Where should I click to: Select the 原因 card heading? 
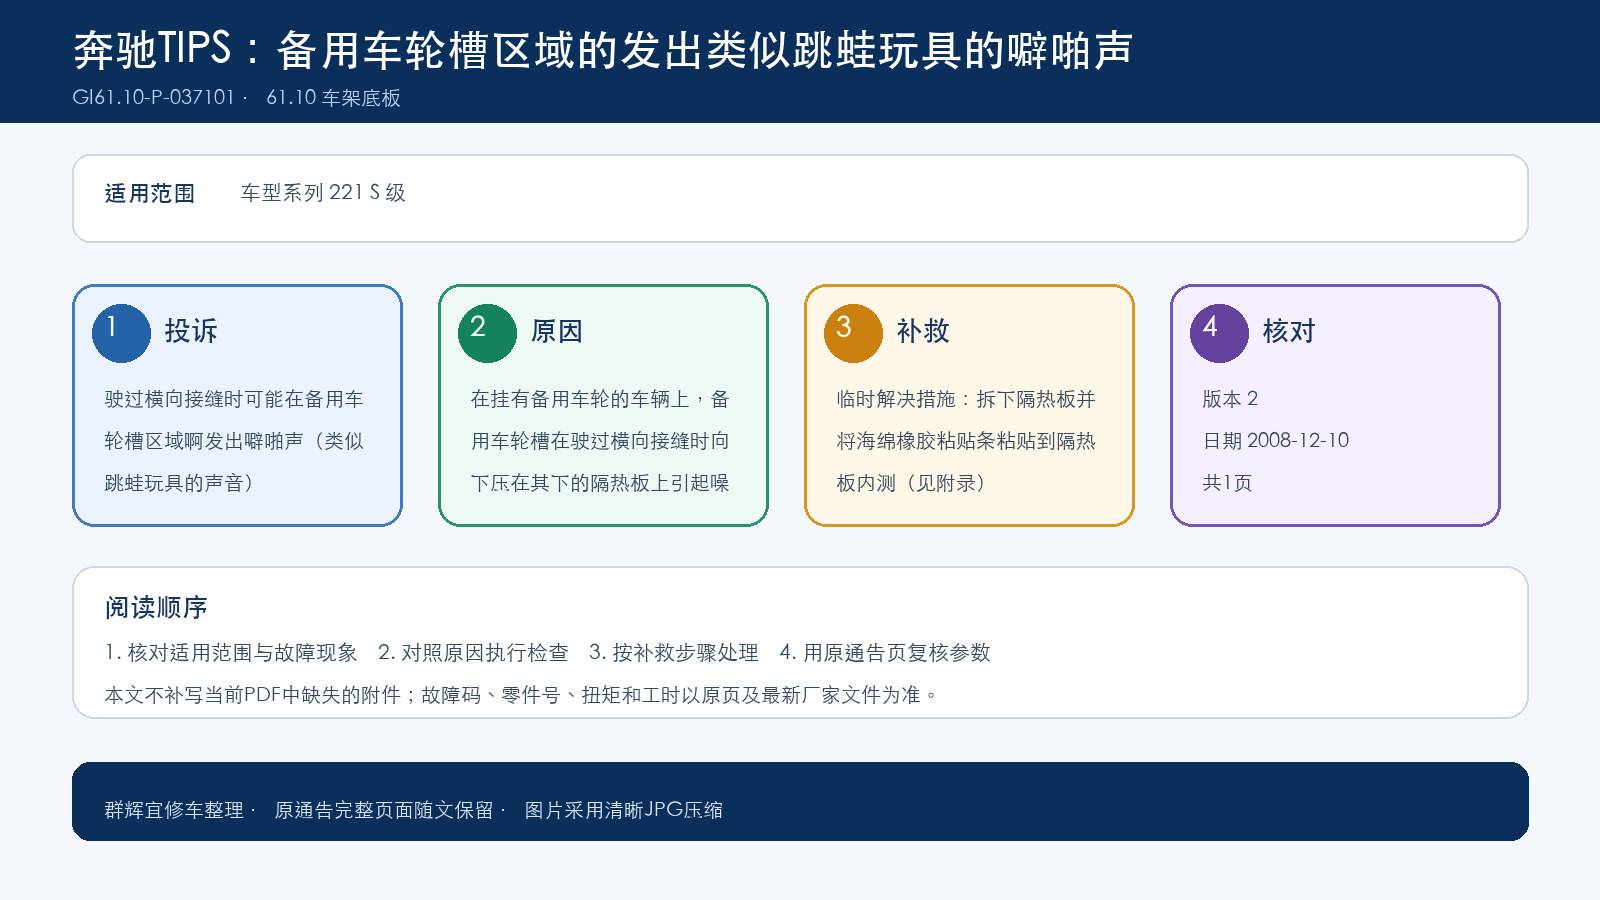coord(557,331)
